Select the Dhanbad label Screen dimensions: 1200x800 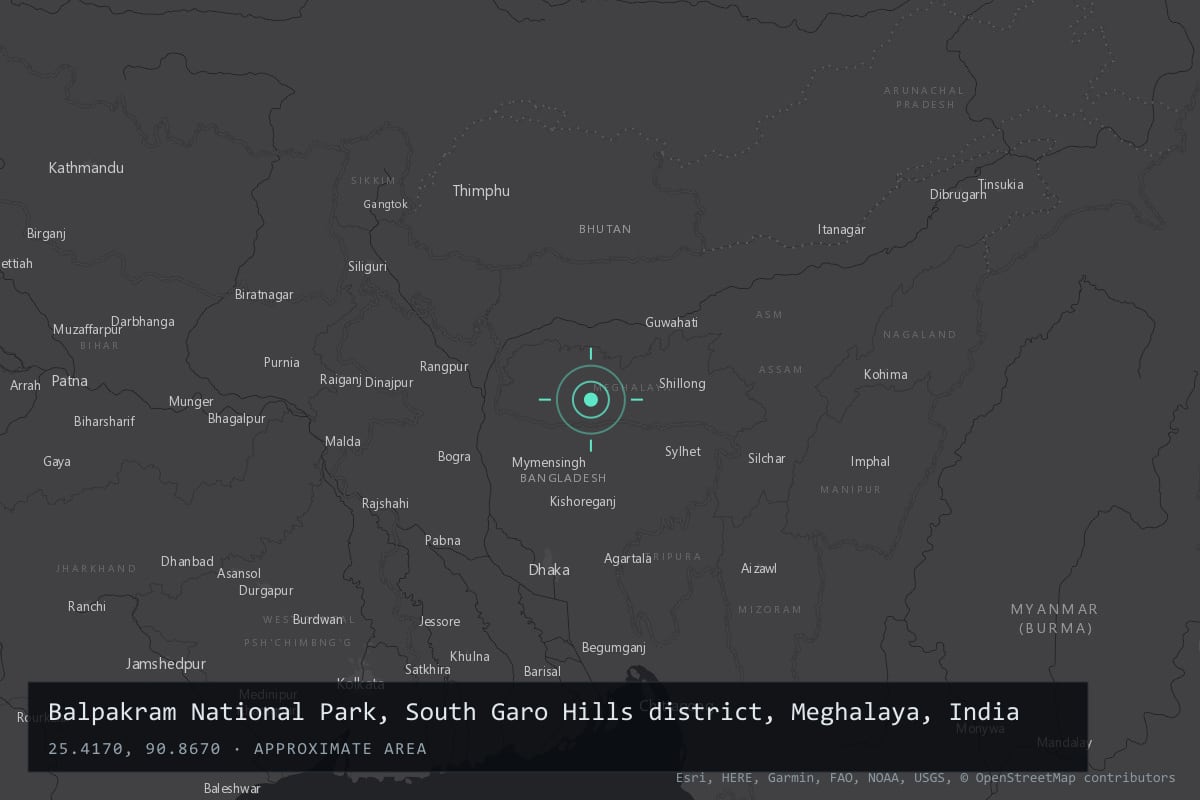click(187, 562)
